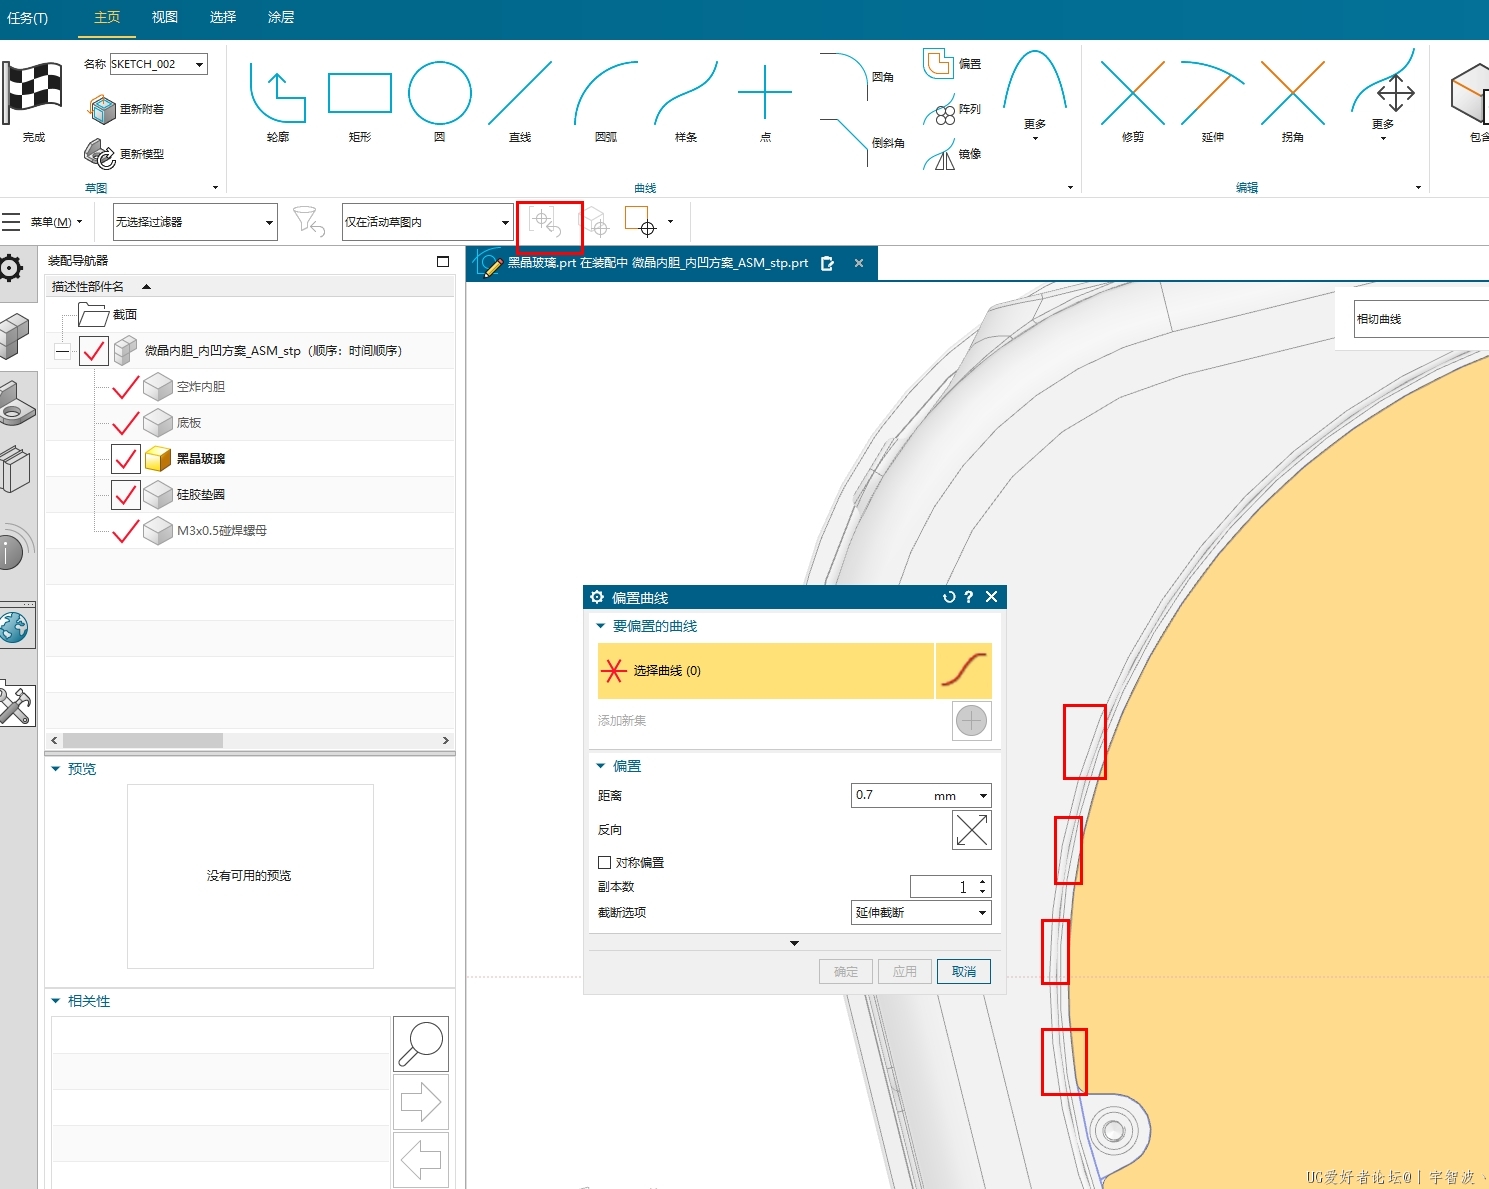Viewport: 1489px width, 1189px height.
Task: Select the Circle sketch tool
Action: coord(439,93)
